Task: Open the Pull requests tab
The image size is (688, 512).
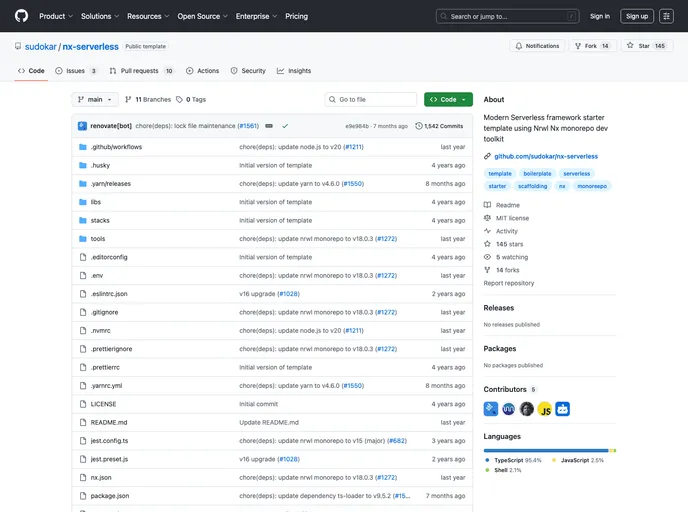Action: click(141, 71)
